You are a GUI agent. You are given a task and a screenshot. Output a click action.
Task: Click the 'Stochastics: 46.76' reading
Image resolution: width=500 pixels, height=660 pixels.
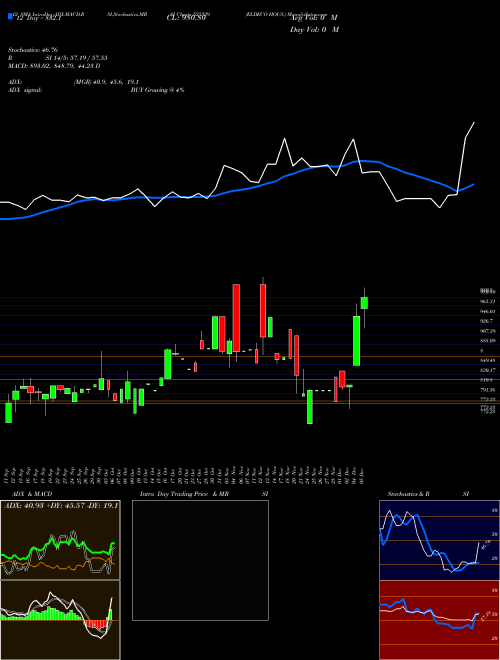pos(32,50)
